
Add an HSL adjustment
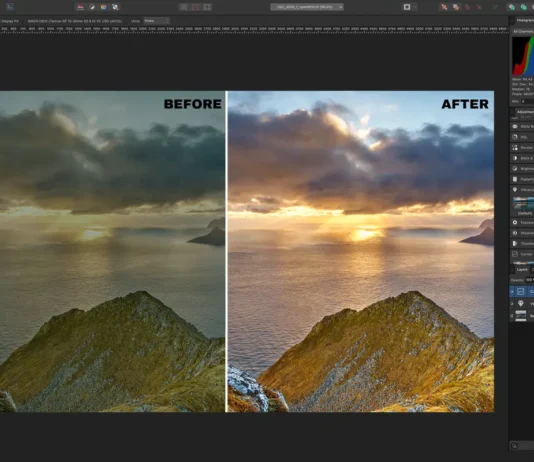(x=522, y=137)
